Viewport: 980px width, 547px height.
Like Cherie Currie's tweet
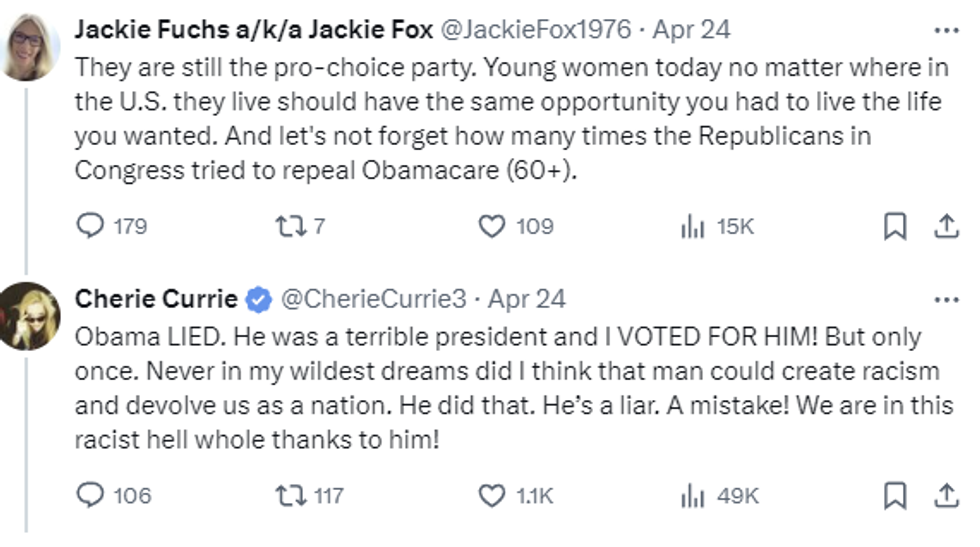click(x=491, y=495)
